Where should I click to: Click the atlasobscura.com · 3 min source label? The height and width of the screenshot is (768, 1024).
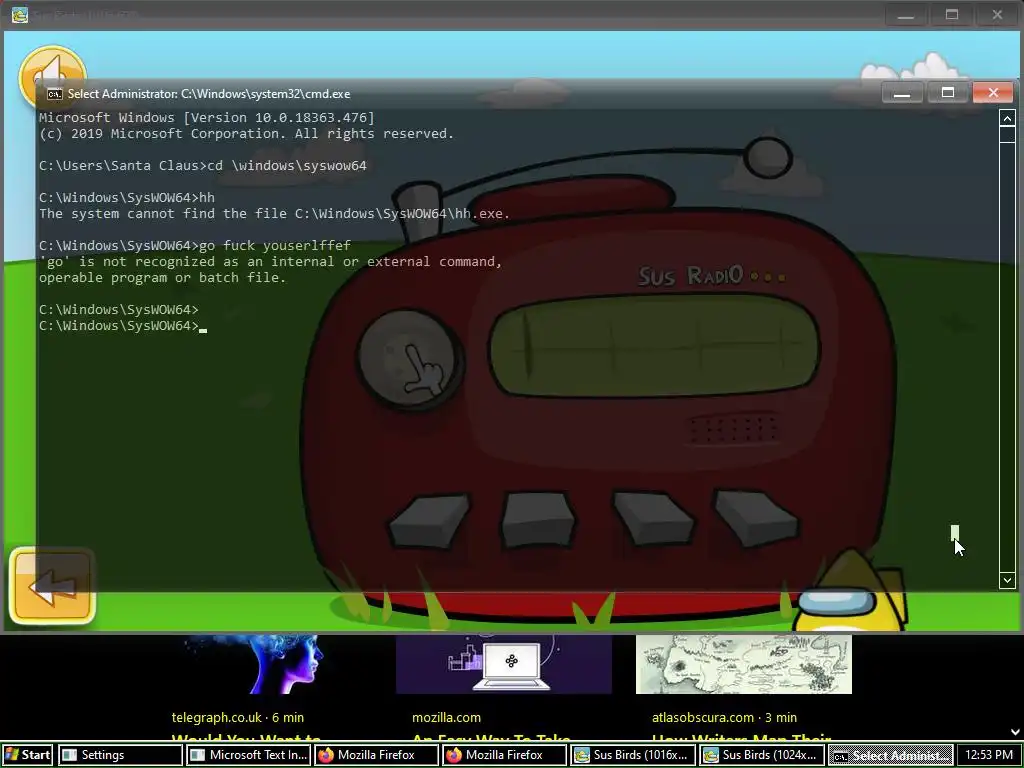tap(724, 717)
